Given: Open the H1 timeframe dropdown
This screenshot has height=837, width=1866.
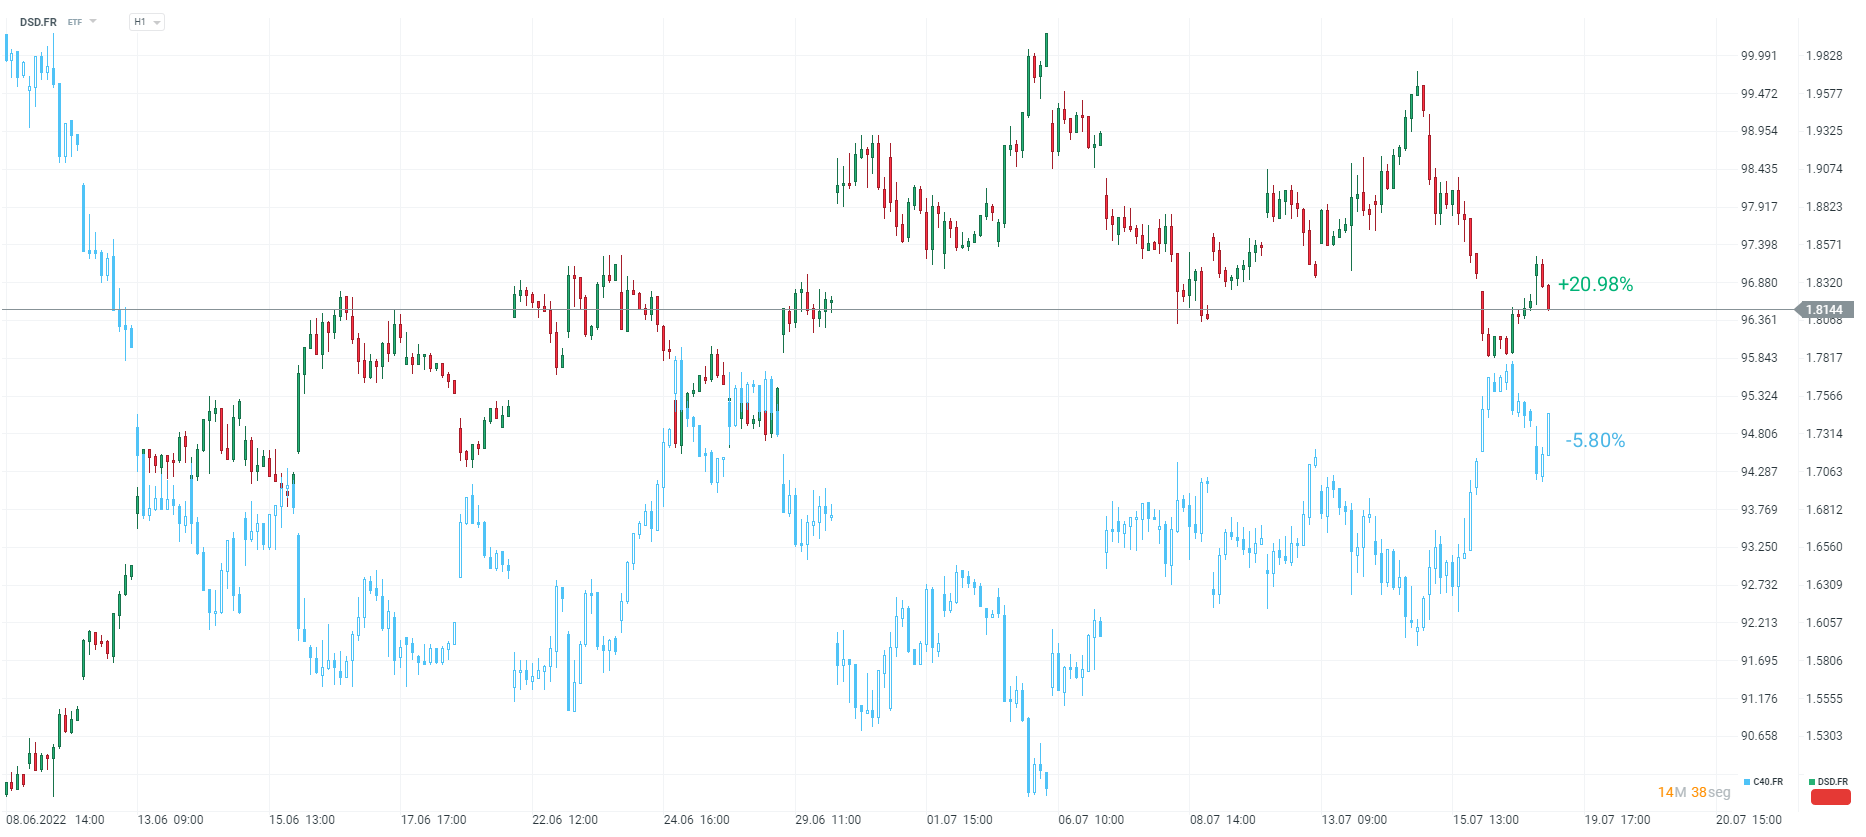Looking at the screenshot, I should 147,22.
